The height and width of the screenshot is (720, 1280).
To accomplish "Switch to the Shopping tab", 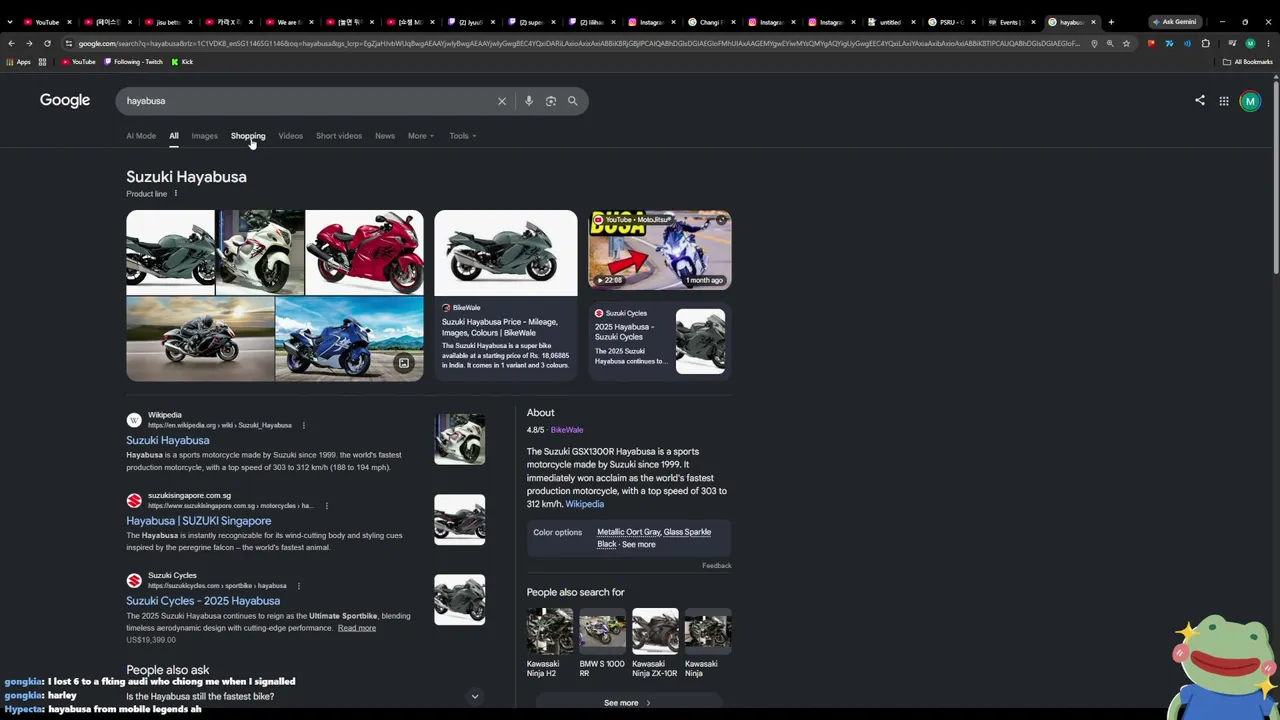I will (x=248, y=136).
